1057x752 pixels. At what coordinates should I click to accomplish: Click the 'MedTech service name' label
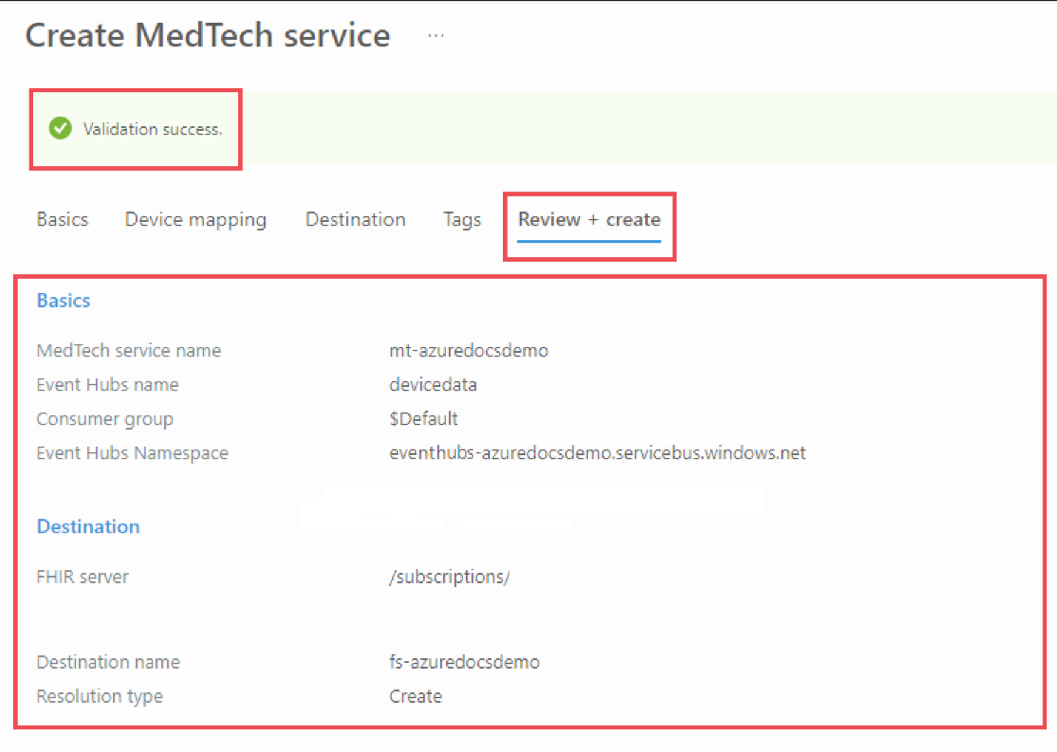[129, 350]
